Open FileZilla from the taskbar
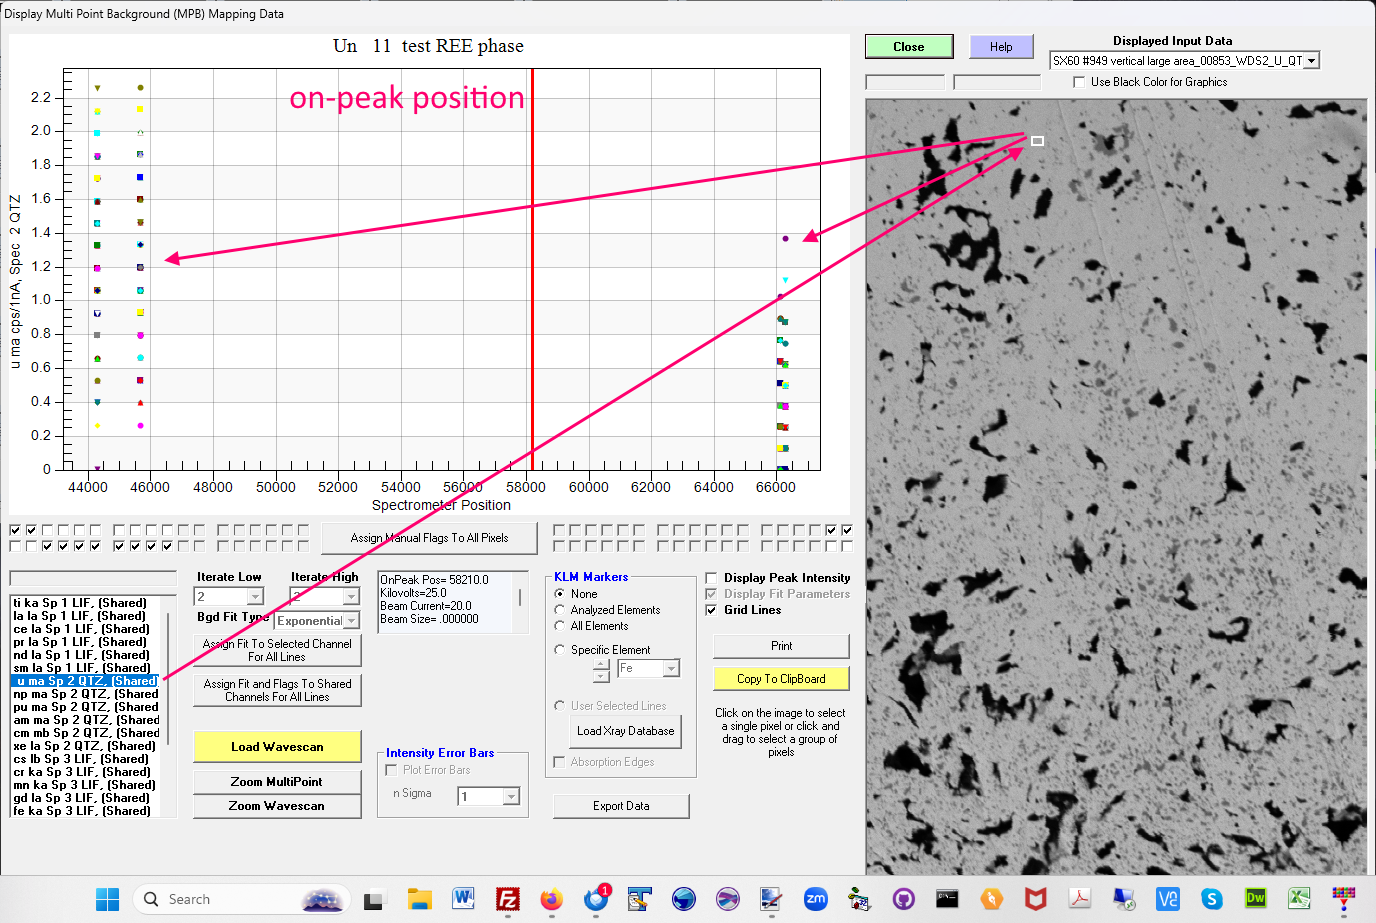This screenshot has width=1376, height=923. pyautogui.click(x=508, y=899)
